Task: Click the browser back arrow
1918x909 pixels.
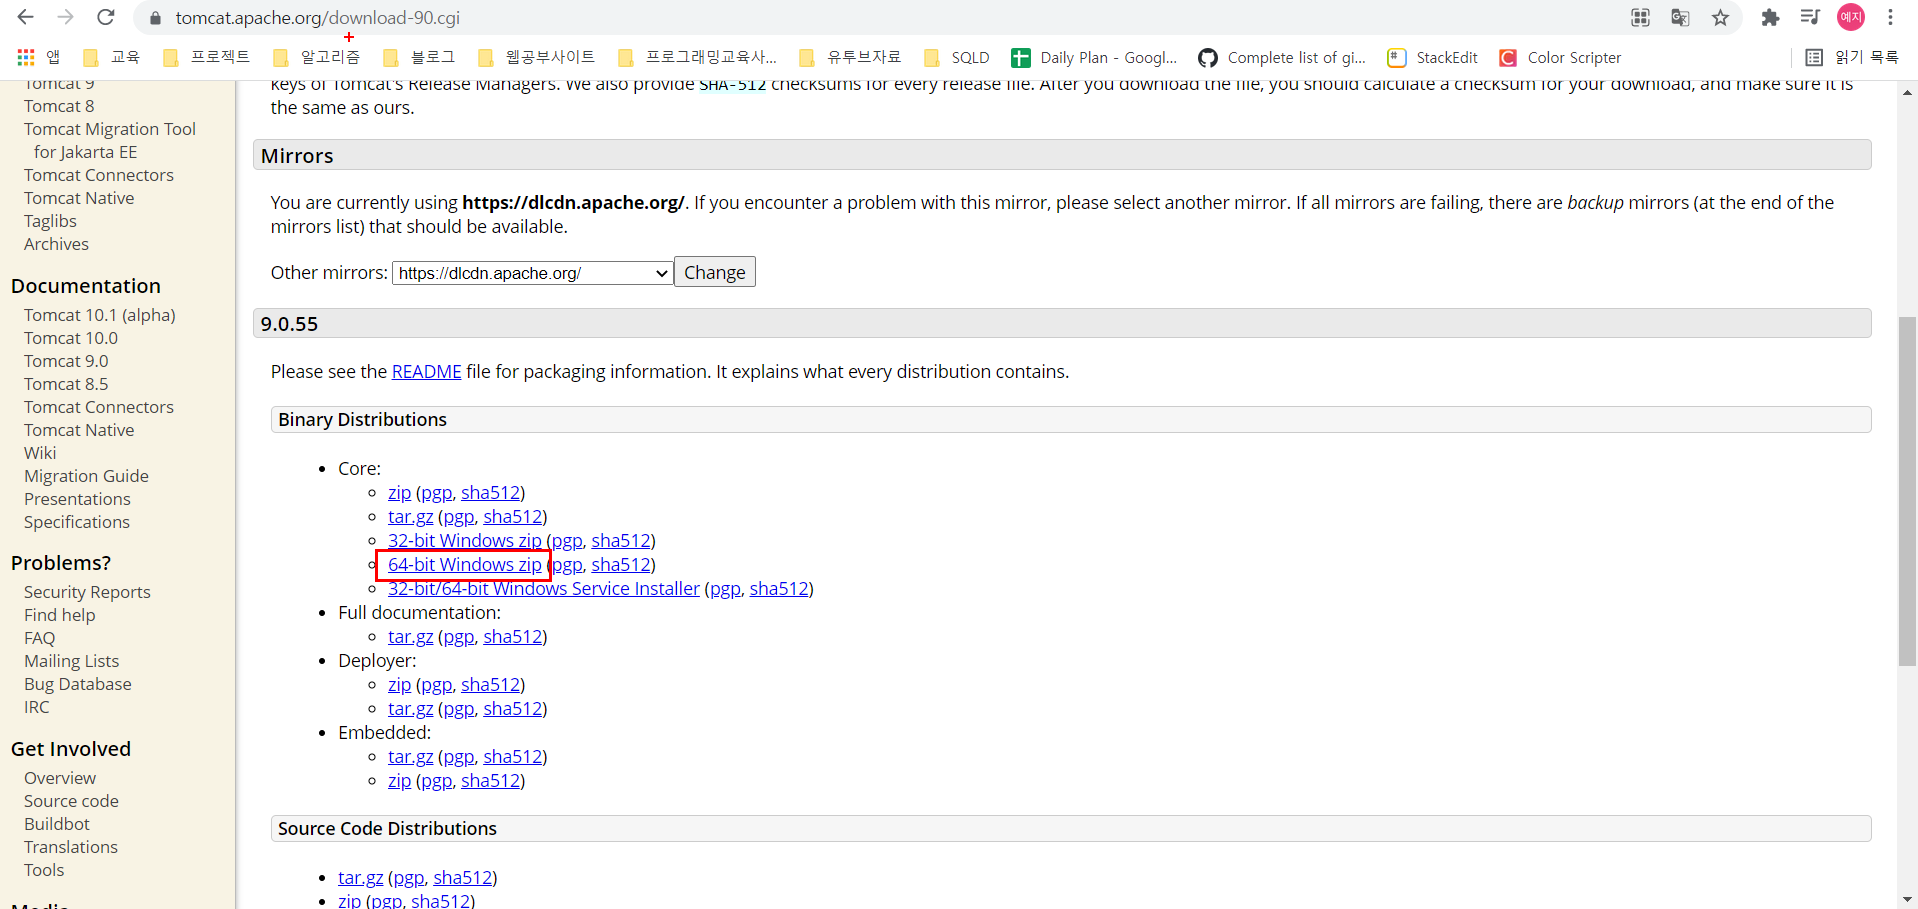Action: pos(26,17)
